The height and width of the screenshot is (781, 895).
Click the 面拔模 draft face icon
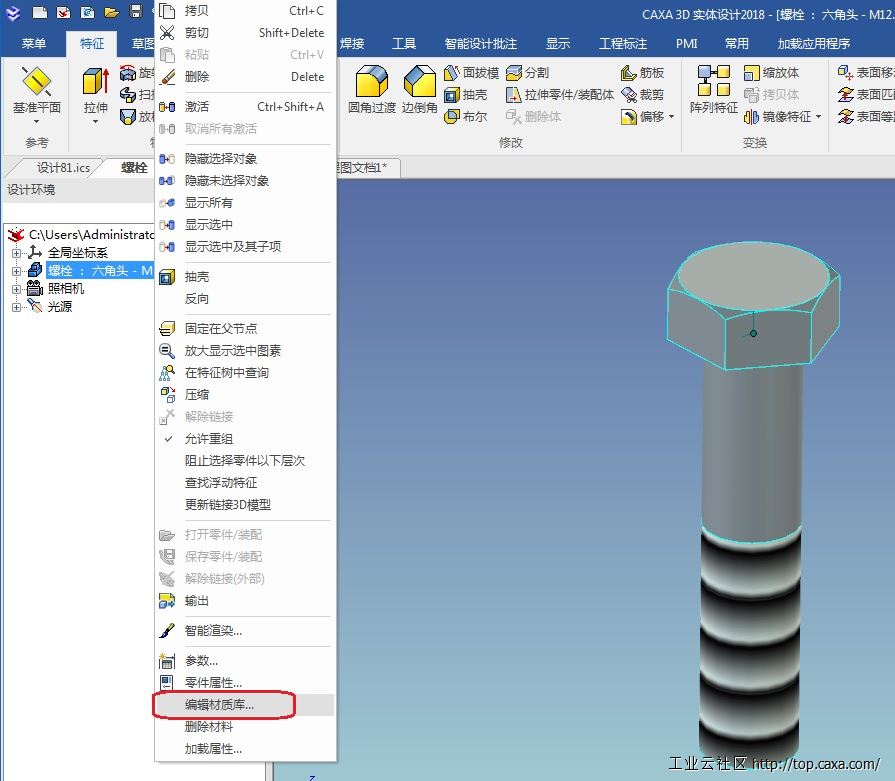point(453,73)
